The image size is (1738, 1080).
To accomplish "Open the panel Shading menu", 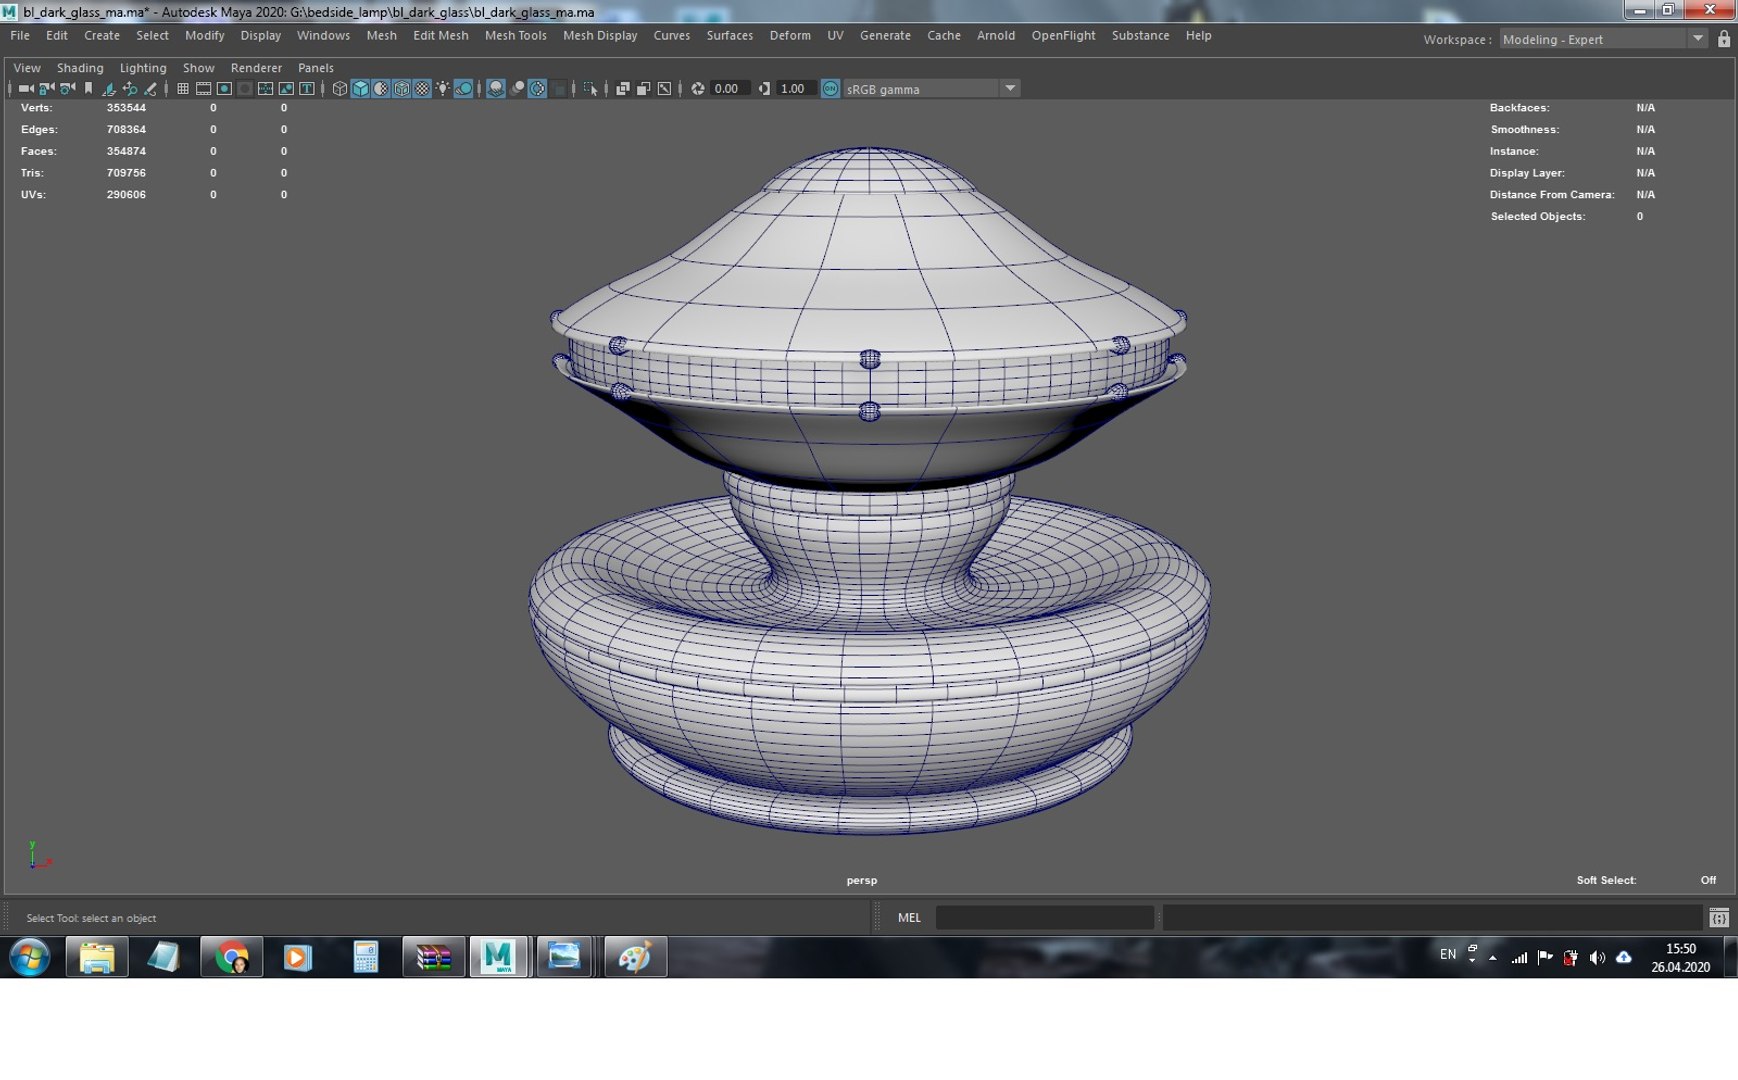I will [80, 68].
